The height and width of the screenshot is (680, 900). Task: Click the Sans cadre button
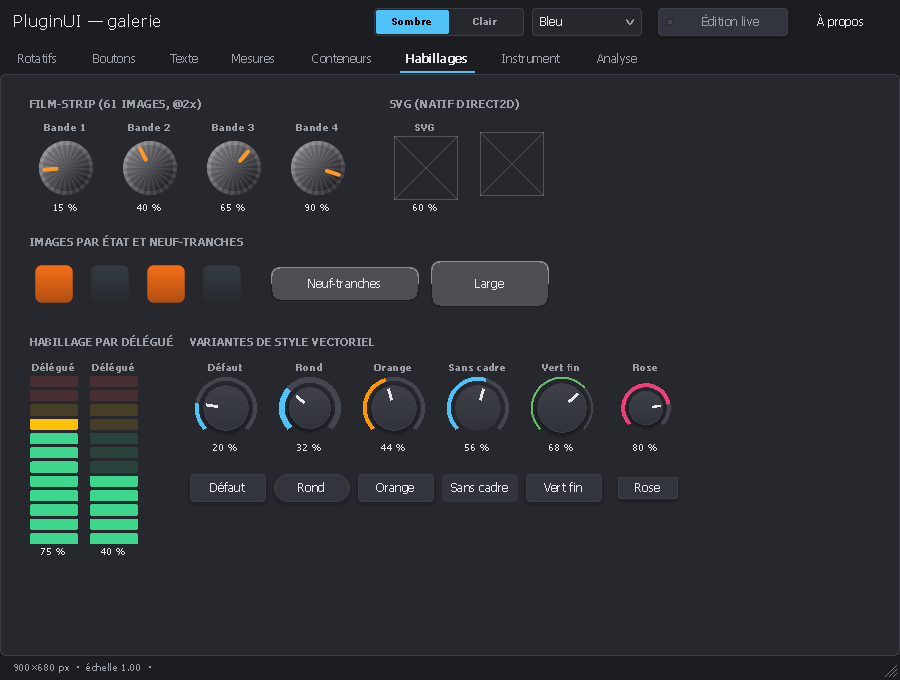479,488
